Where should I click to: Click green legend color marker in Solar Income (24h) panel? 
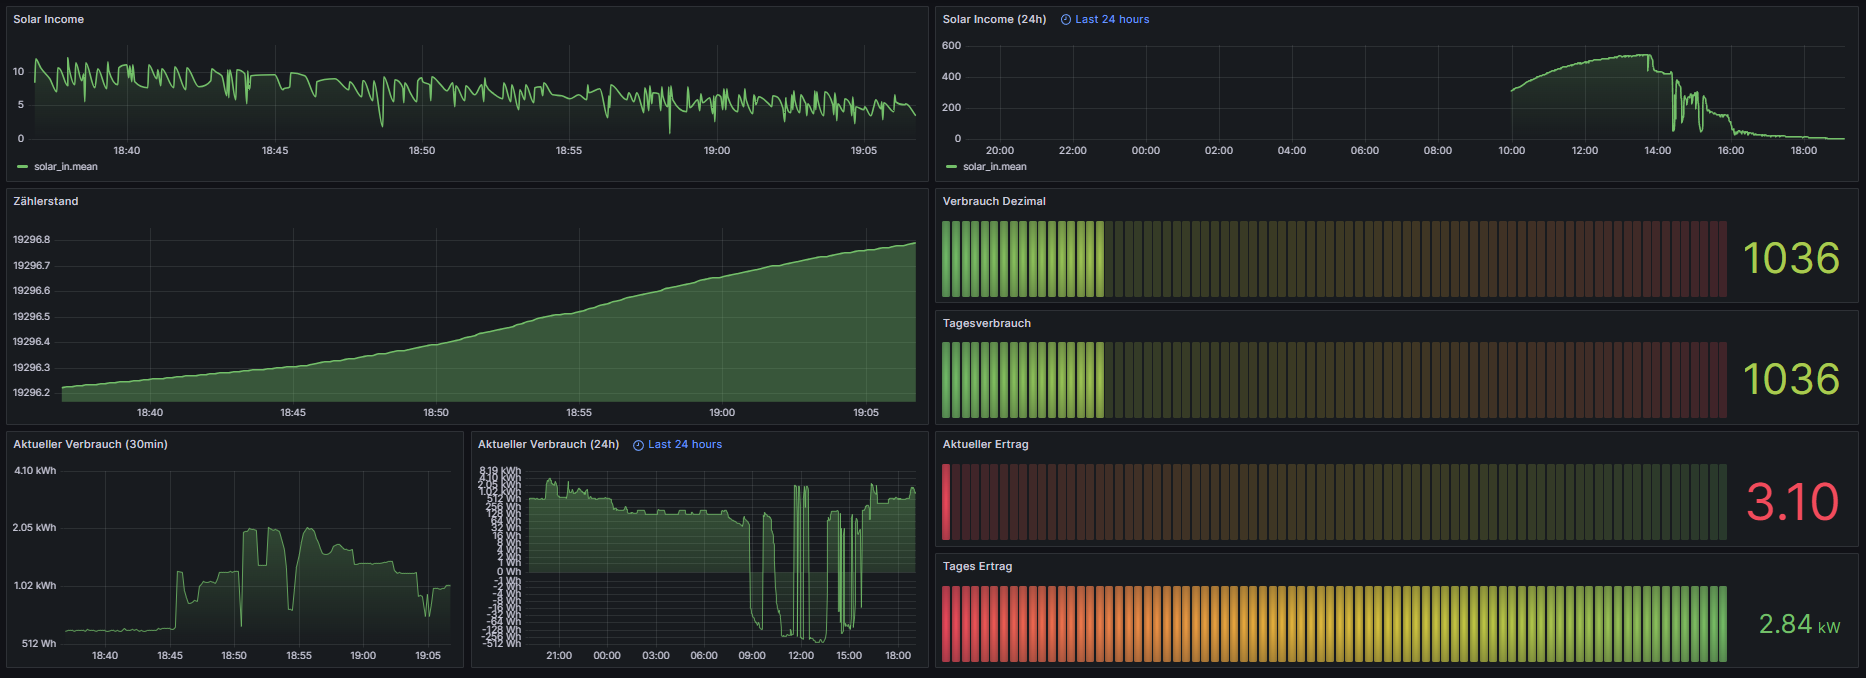[x=952, y=167]
